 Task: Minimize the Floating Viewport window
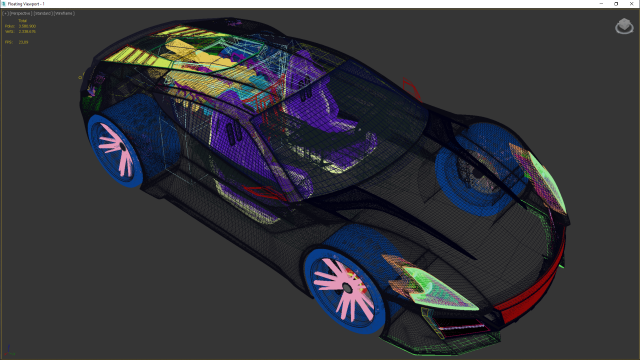pyautogui.click(x=601, y=4)
